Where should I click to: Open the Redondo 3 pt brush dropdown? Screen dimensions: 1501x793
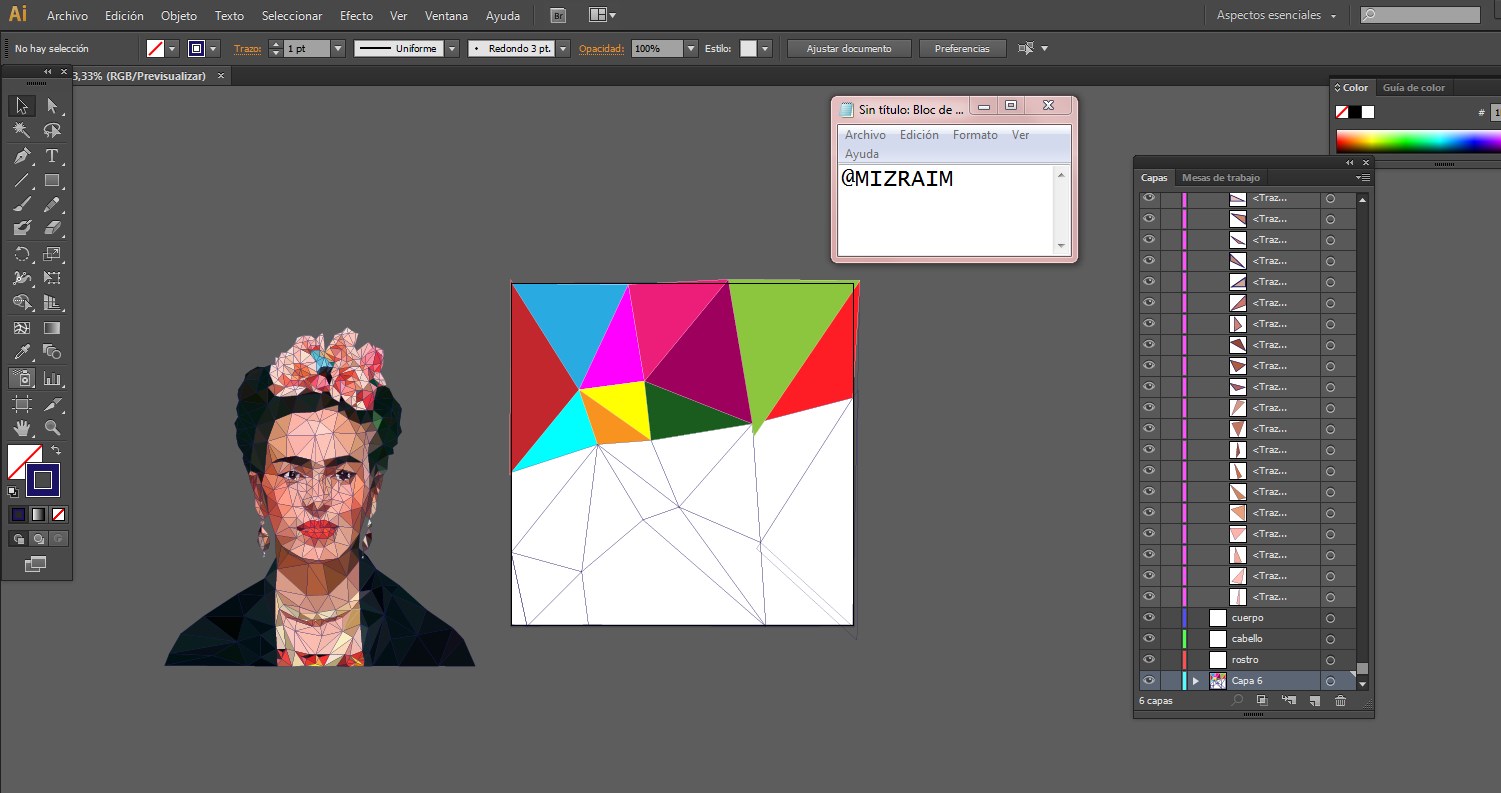click(x=563, y=48)
